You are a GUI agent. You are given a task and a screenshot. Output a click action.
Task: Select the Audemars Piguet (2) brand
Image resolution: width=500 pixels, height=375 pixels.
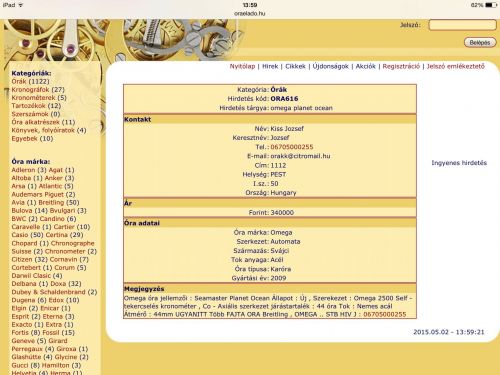(43, 194)
